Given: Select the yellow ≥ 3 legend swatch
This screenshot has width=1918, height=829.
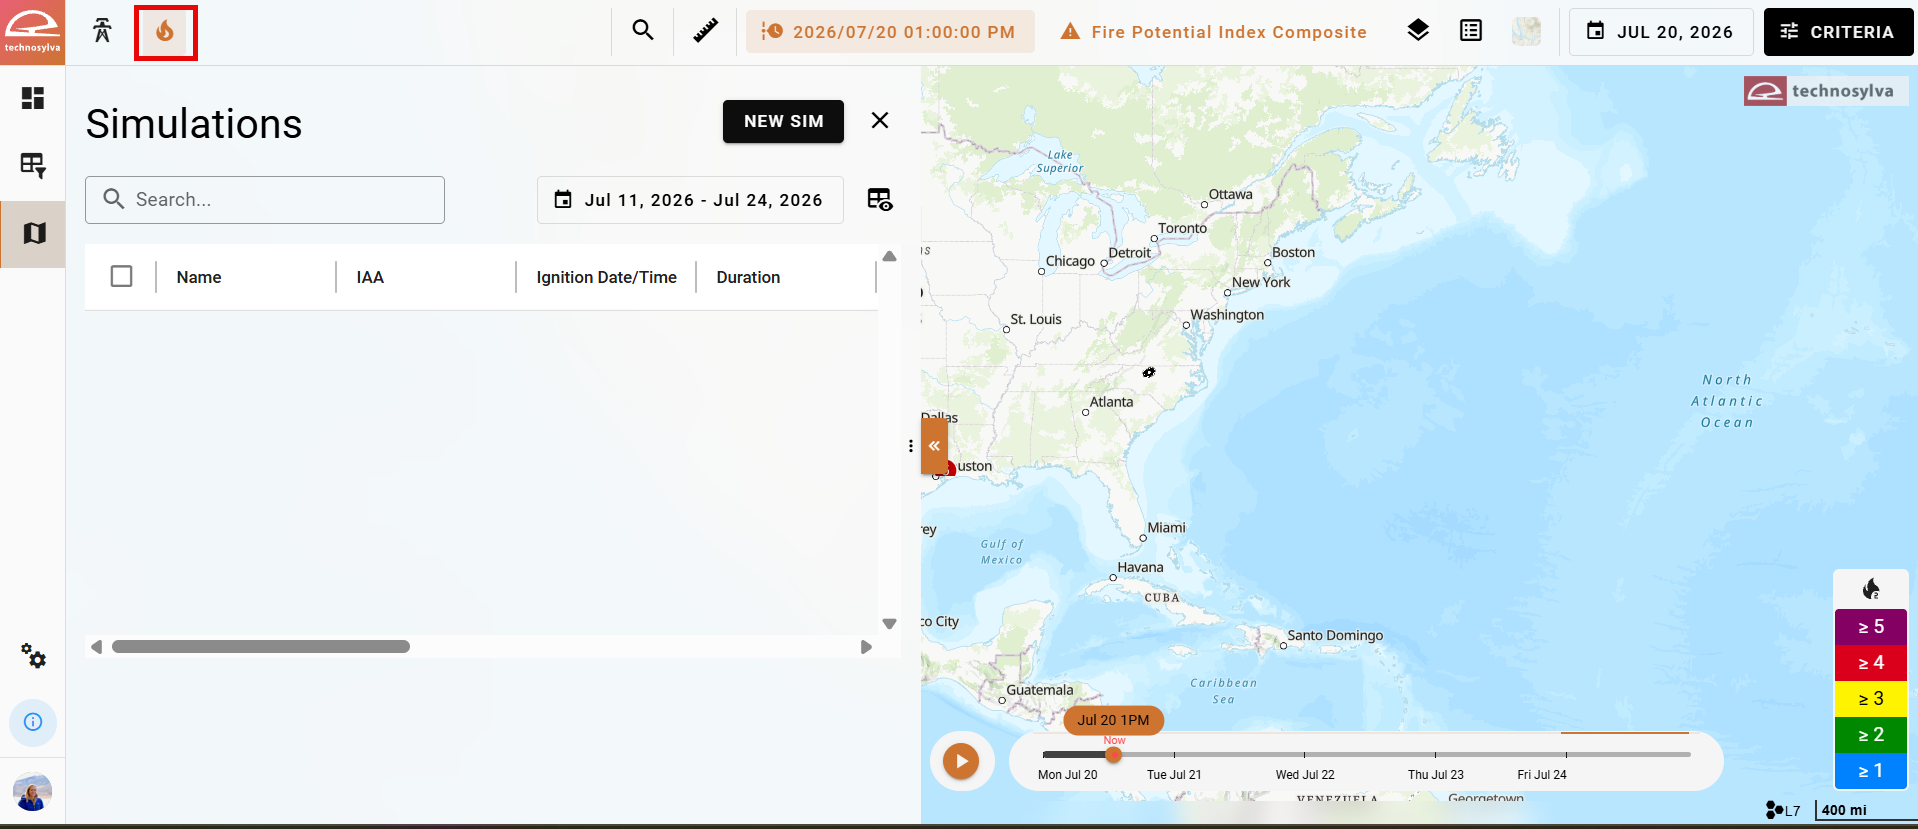Looking at the screenshot, I should pos(1870,699).
